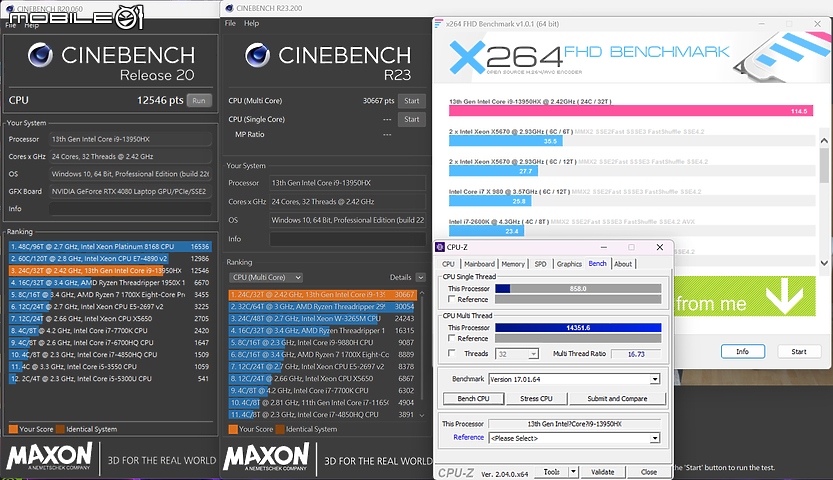Click the Cinebench R20 logo sphere icon

click(40, 55)
